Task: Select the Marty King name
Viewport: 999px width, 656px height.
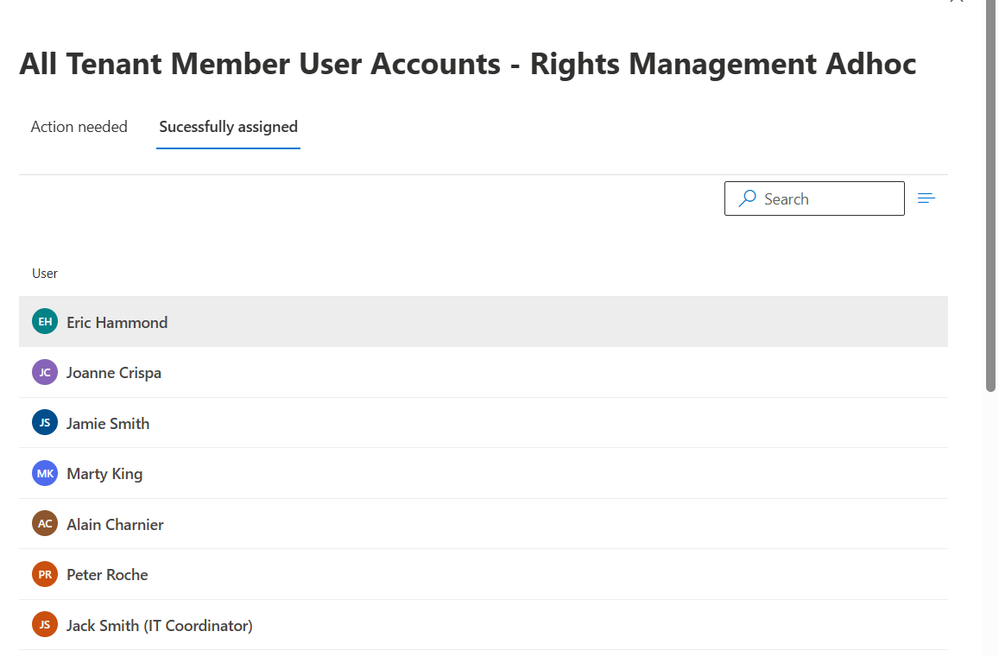Action: pyautogui.click(x=104, y=473)
